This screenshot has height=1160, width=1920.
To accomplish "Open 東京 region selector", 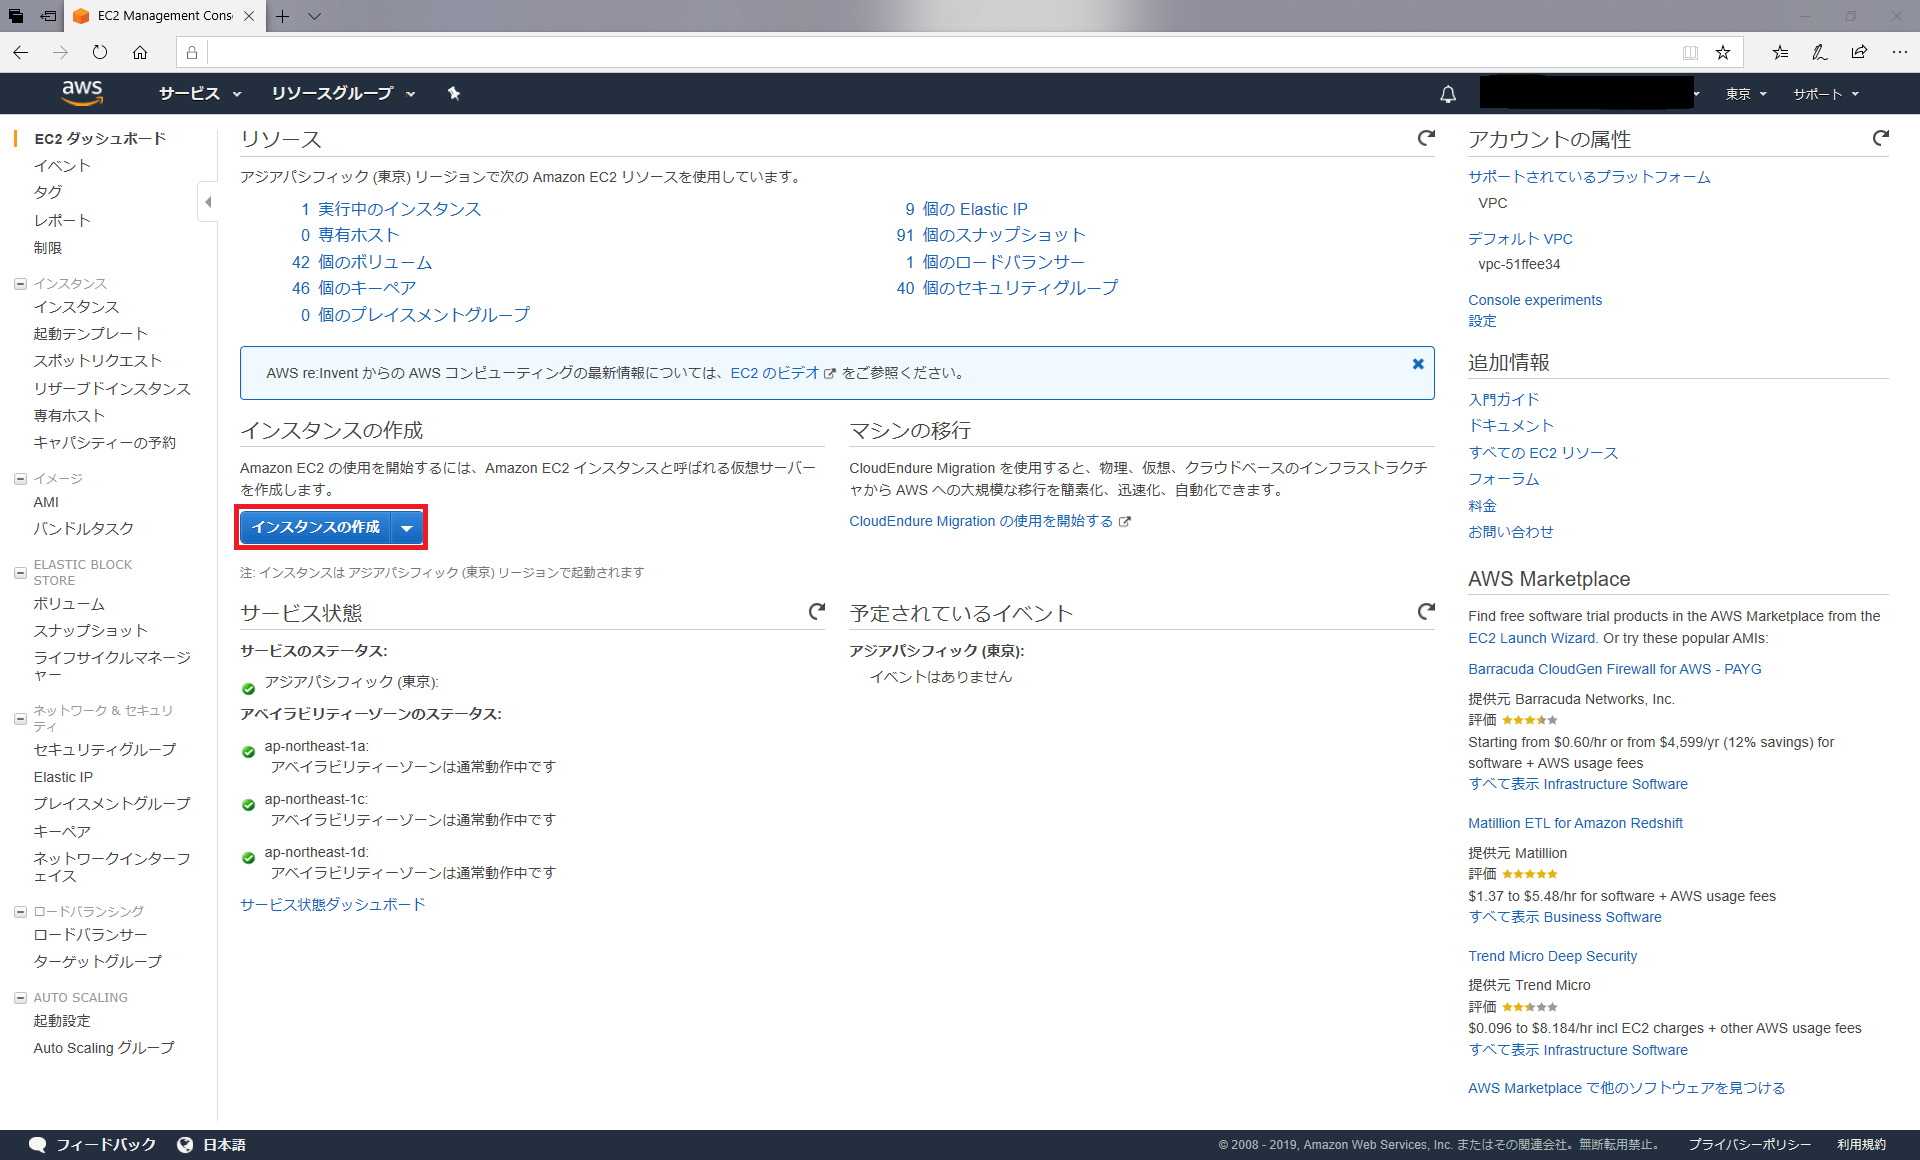I will pos(1746,94).
